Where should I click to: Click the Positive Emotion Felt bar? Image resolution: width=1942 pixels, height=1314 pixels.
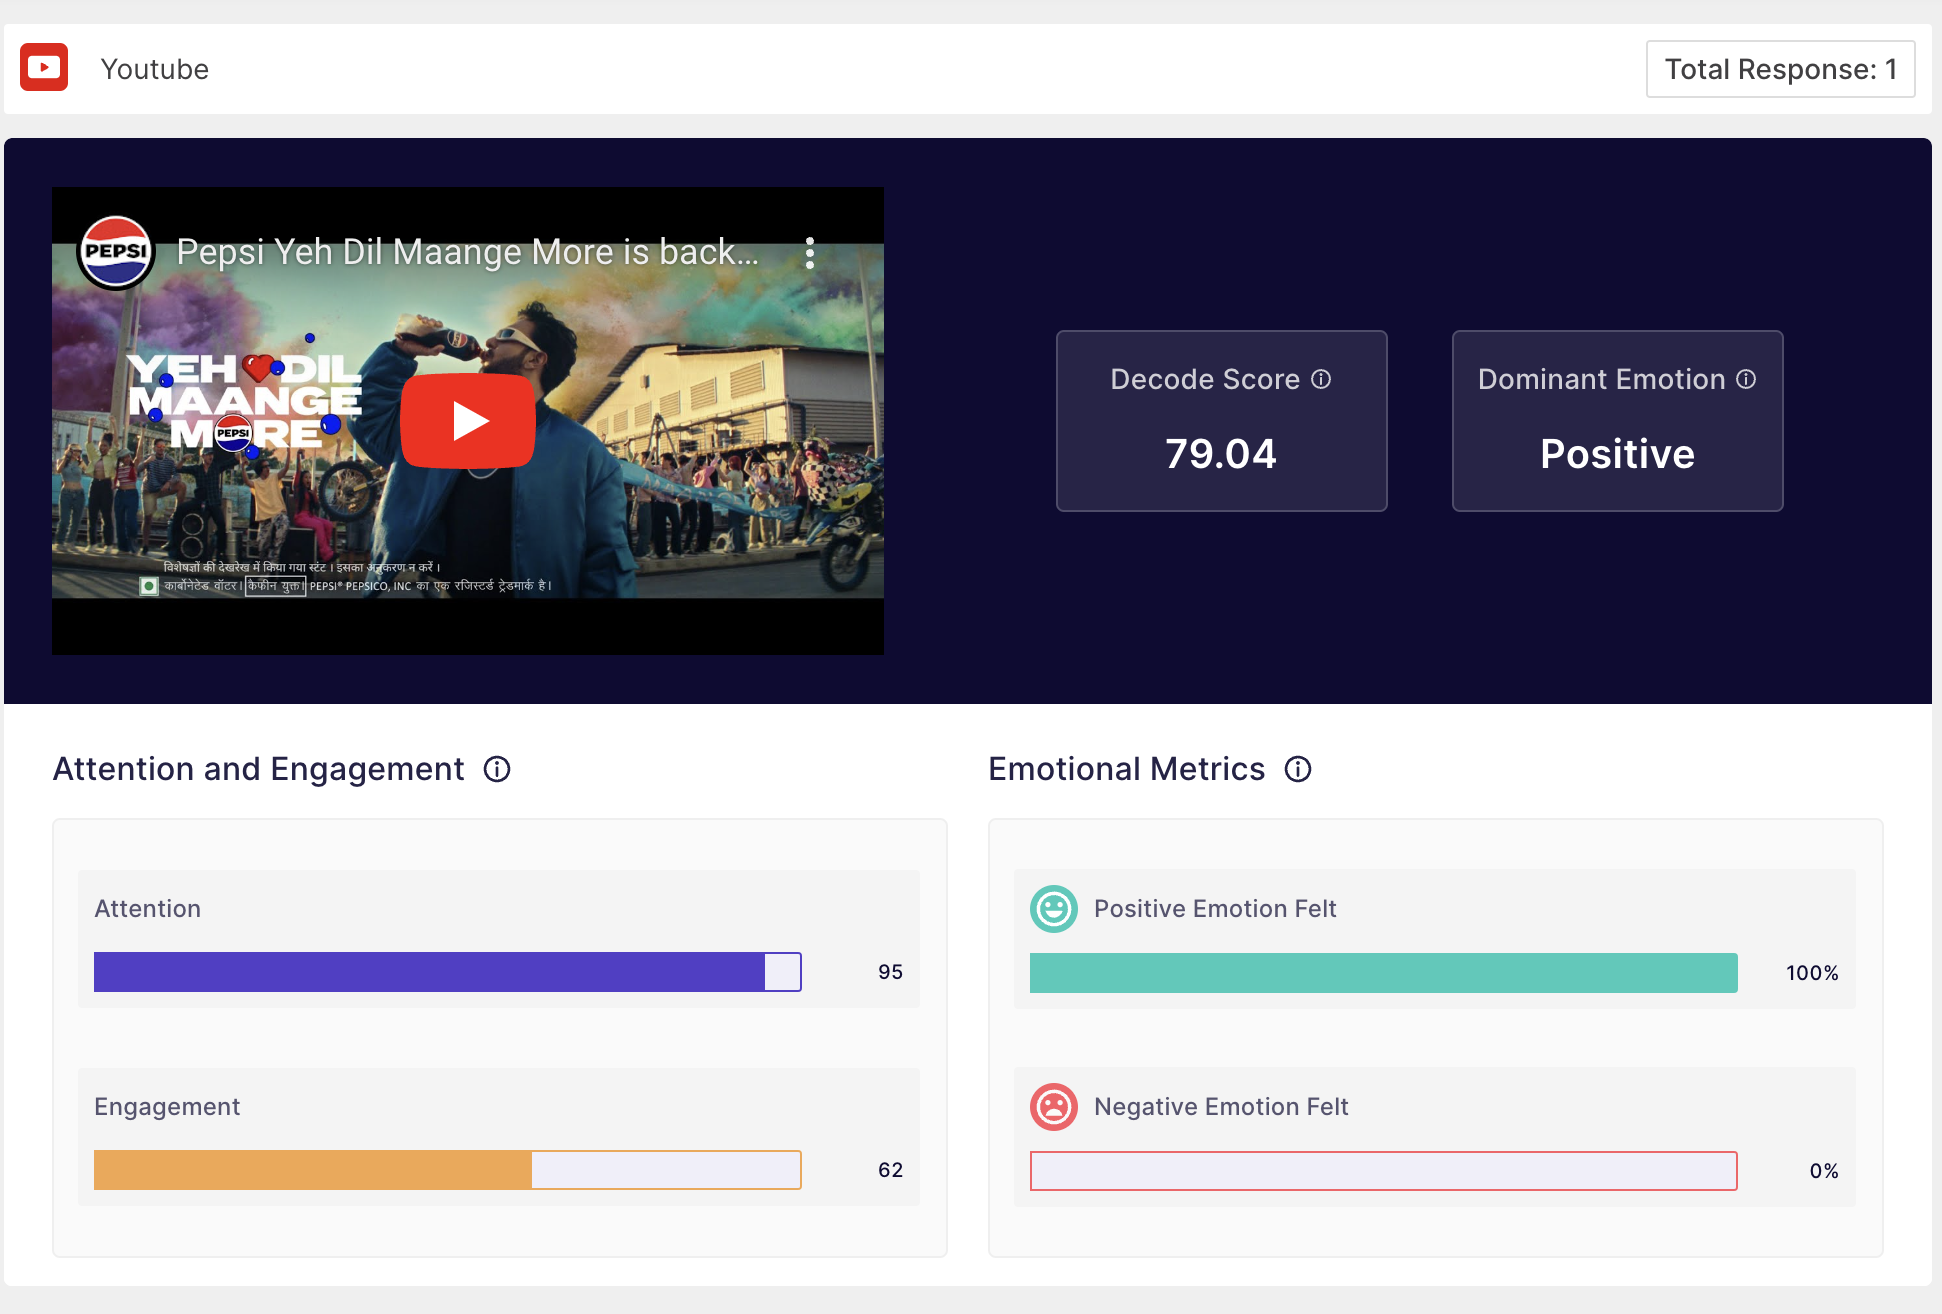(x=1383, y=973)
